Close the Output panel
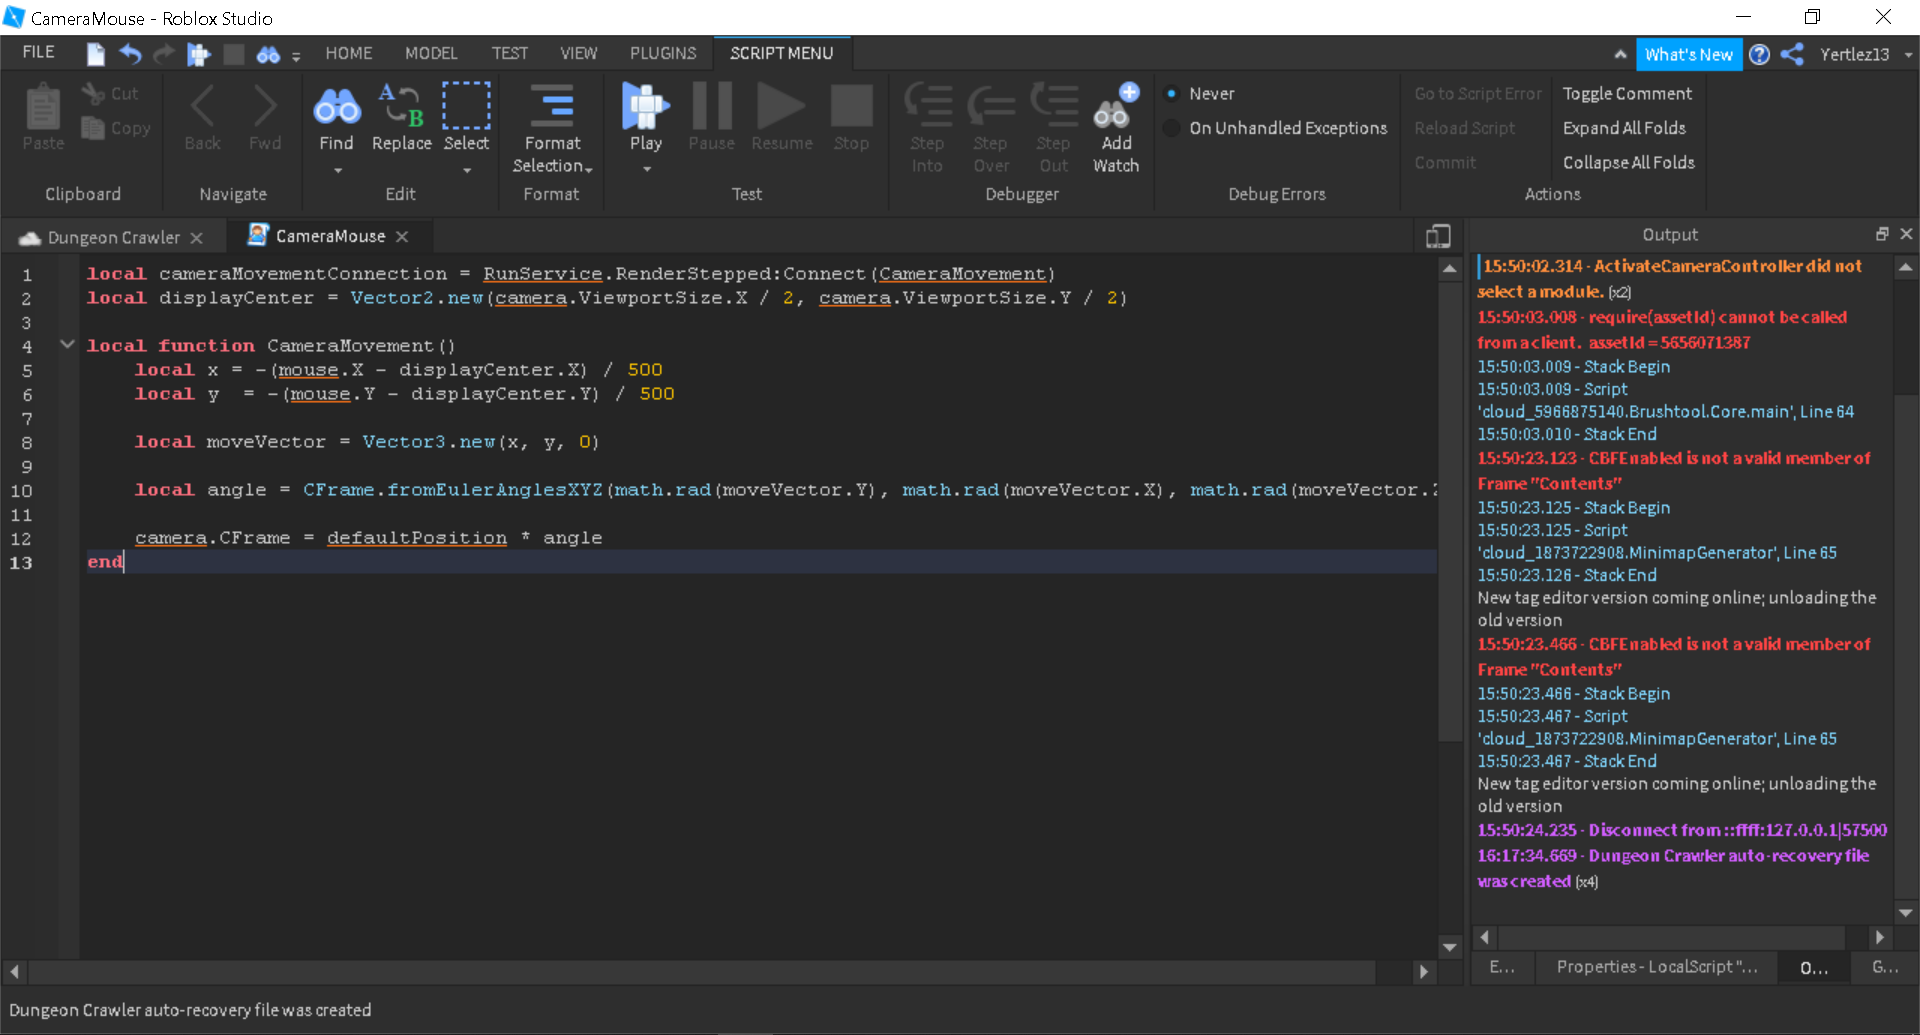1920x1035 pixels. (x=1906, y=234)
